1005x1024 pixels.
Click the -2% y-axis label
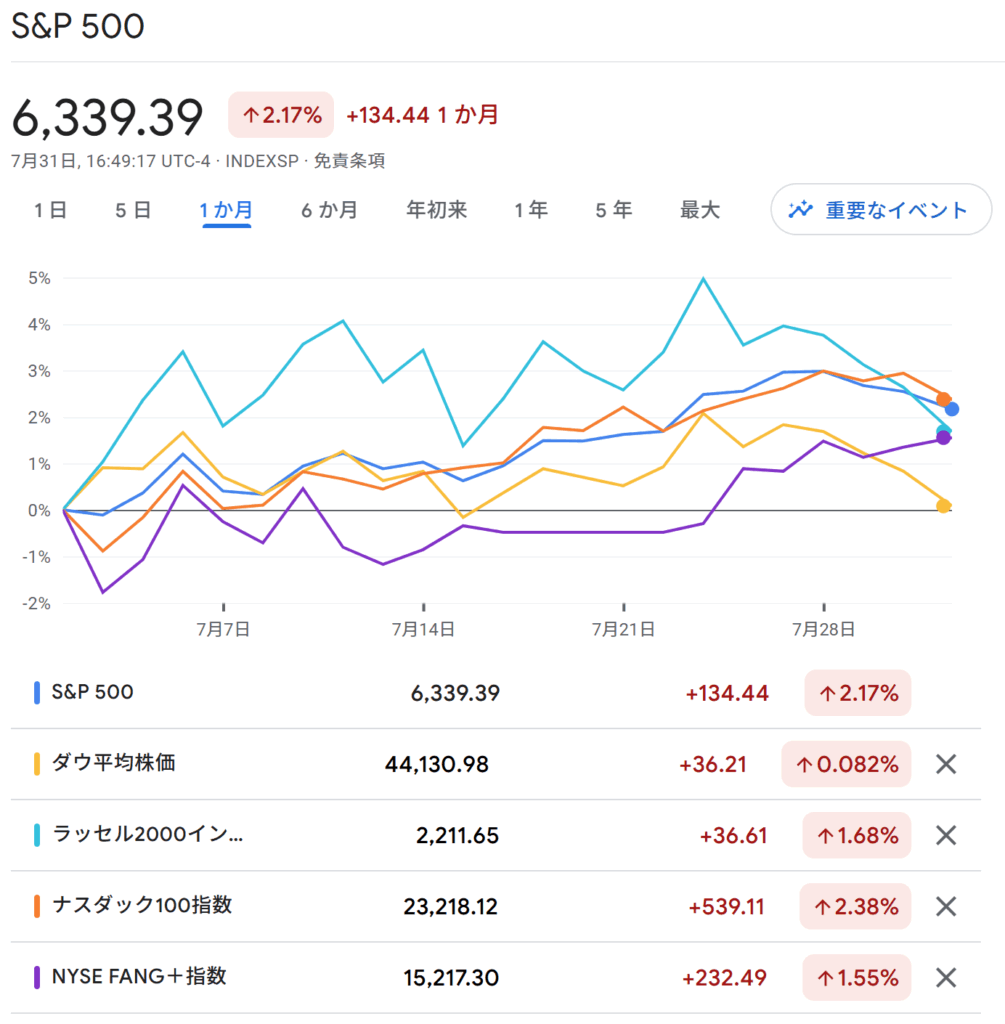[37, 603]
